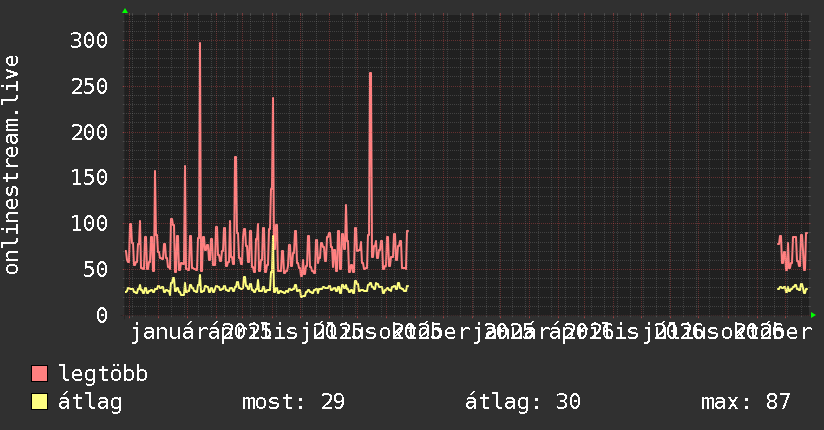Viewport: 824px width, 430px height.
Task: Click the 150 y-axis label
Action: (89, 178)
